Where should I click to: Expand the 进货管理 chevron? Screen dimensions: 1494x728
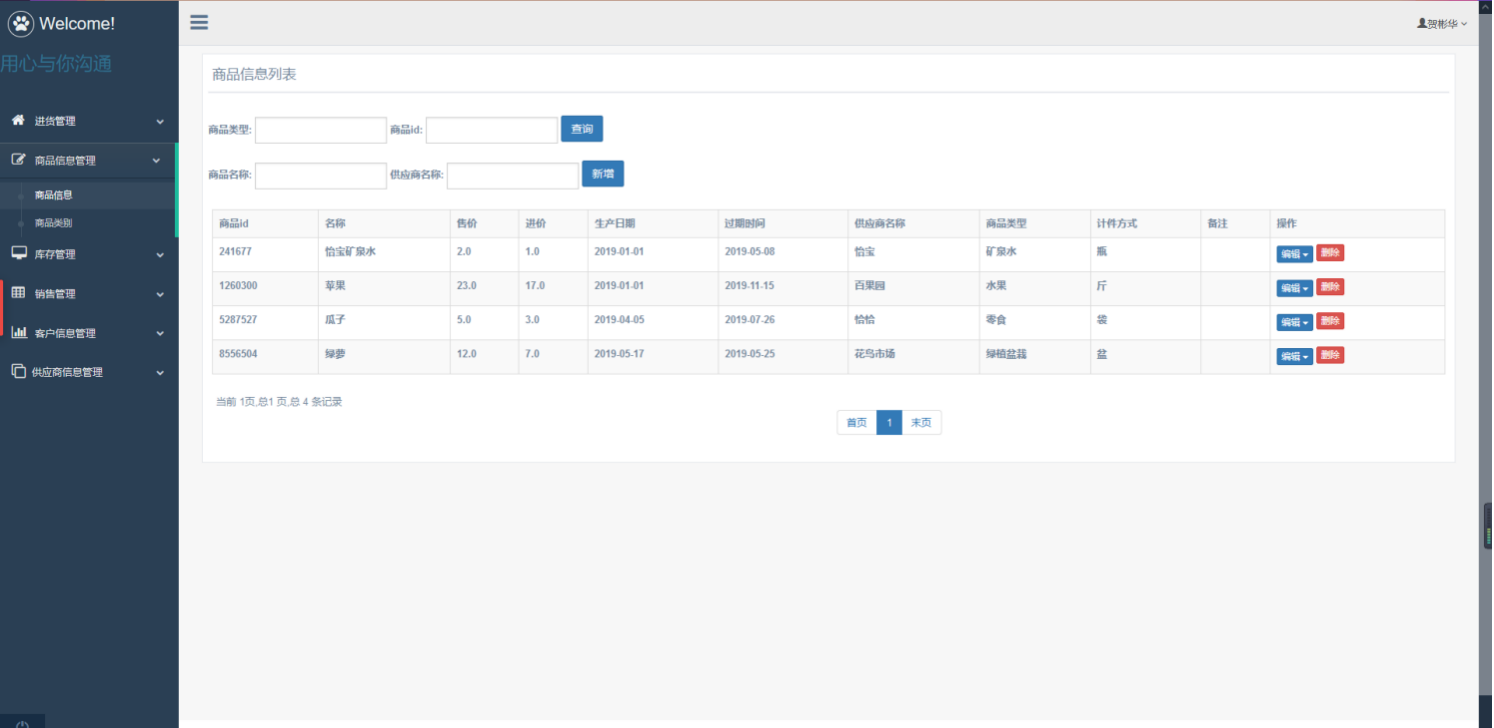coord(160,122)
